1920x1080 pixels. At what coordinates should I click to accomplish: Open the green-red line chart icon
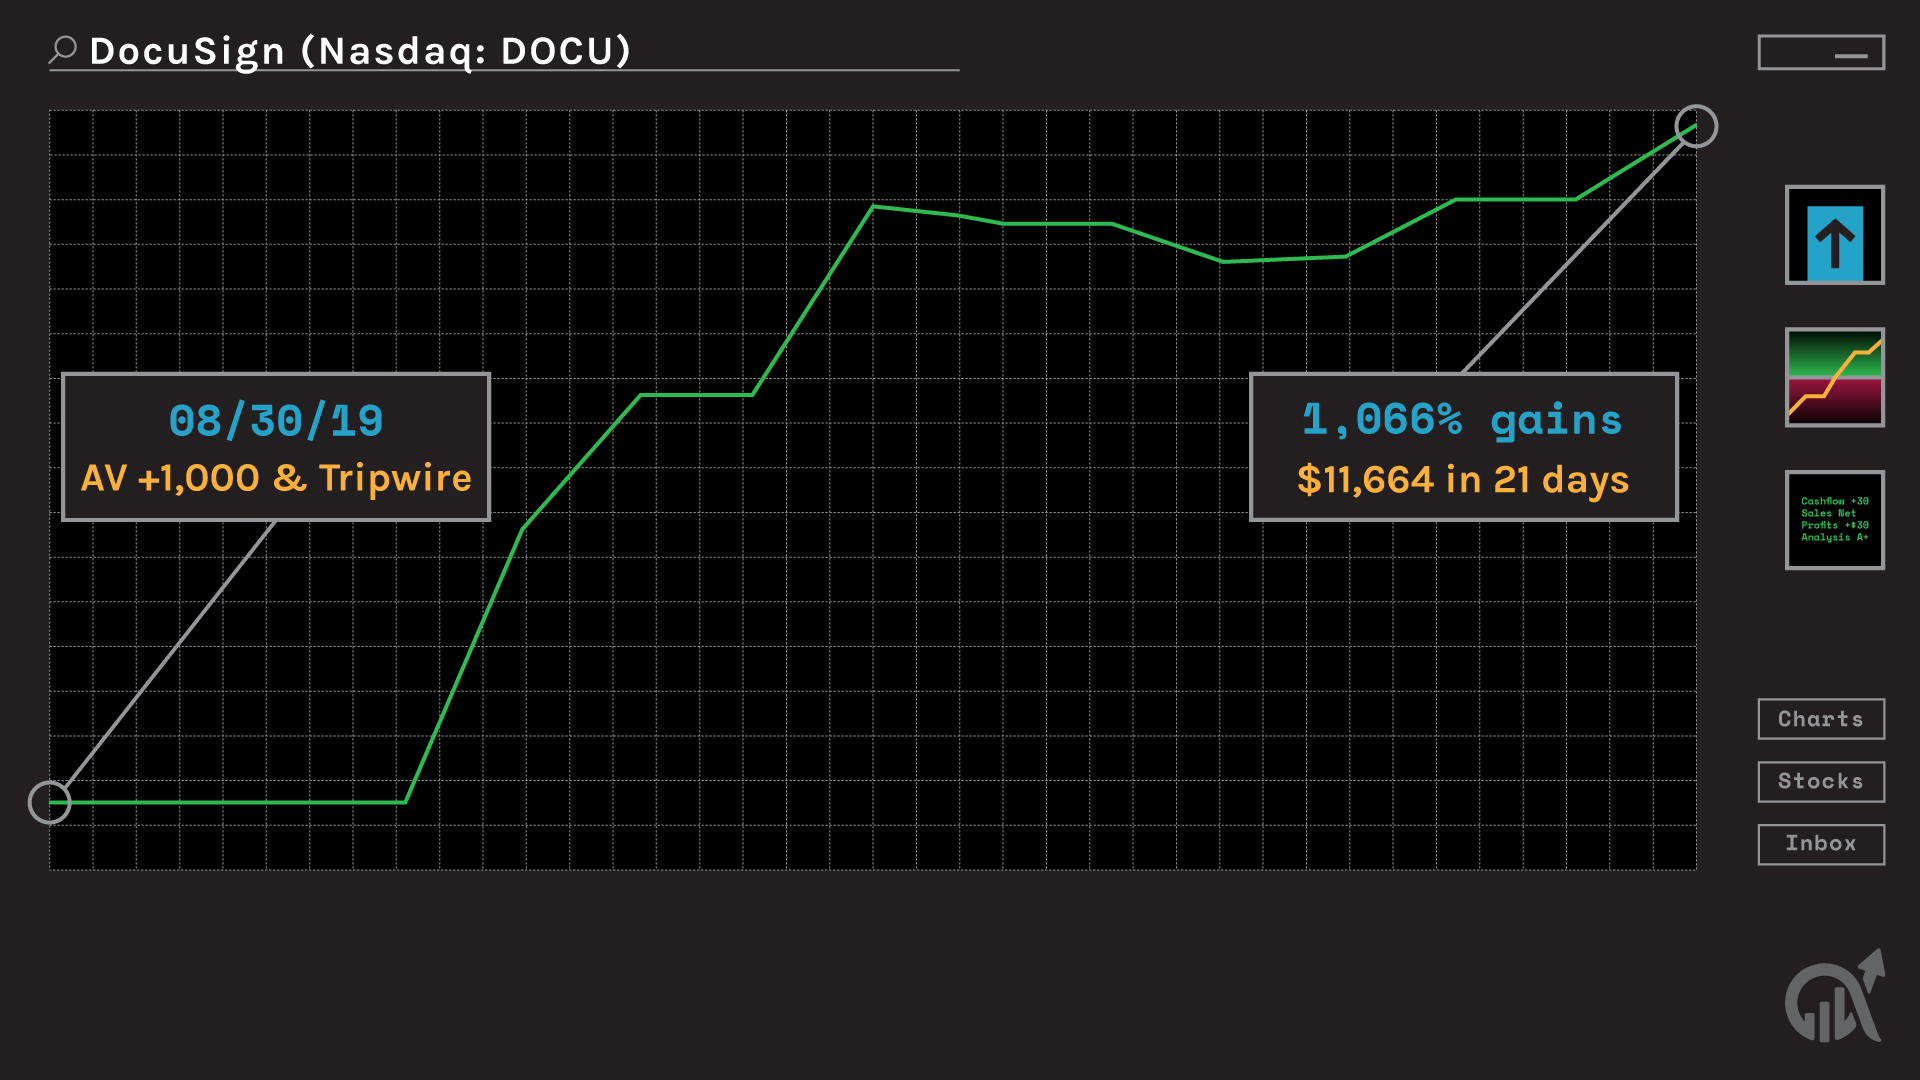(x=1834, y=377)
